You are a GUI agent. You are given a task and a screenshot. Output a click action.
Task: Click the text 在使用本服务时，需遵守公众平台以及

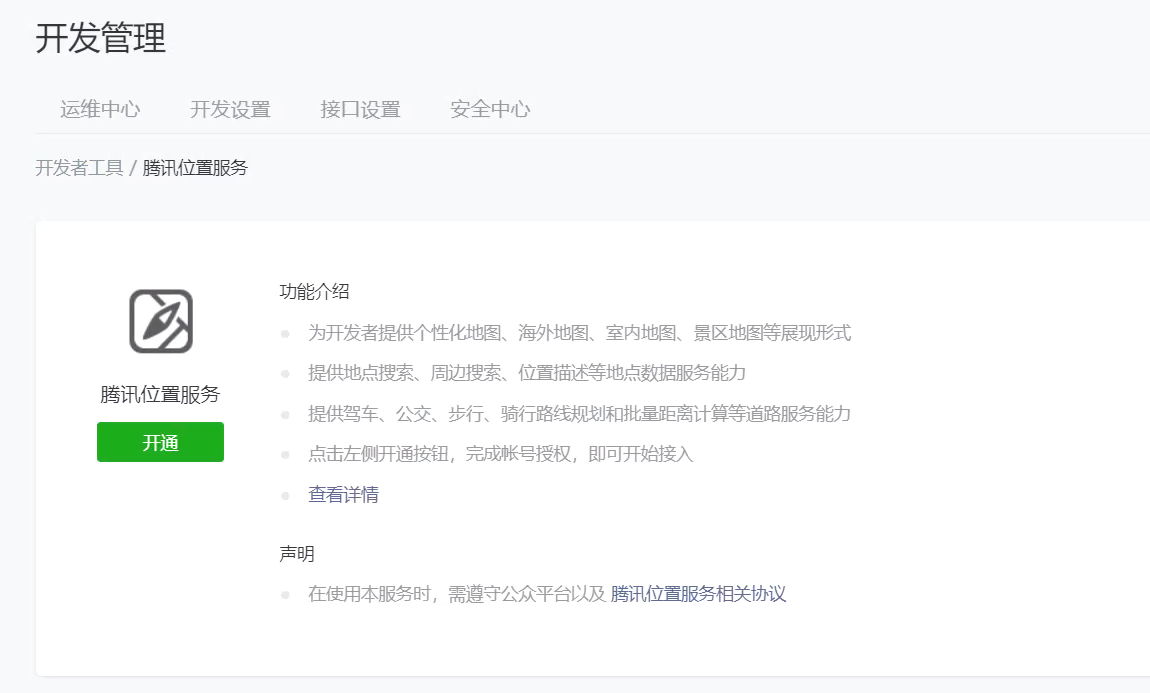pos(457,594)
